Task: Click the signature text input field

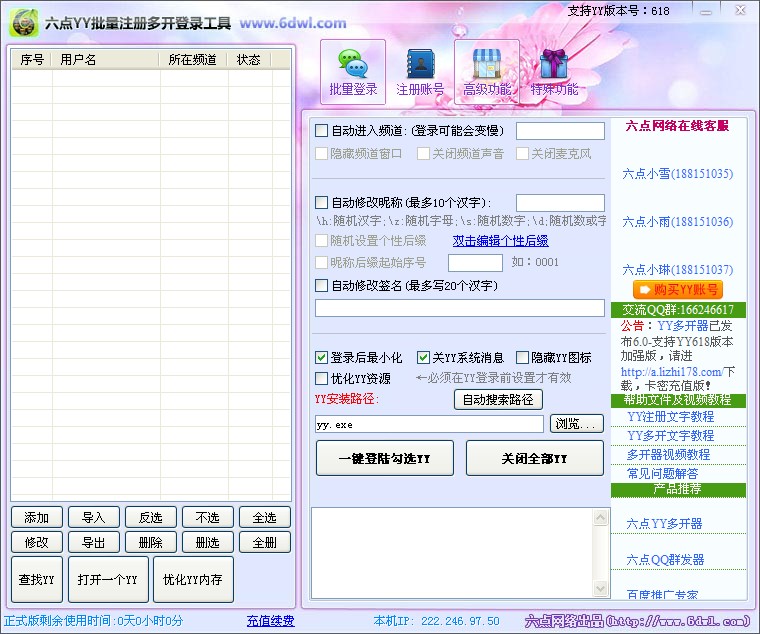Action: 459,308
